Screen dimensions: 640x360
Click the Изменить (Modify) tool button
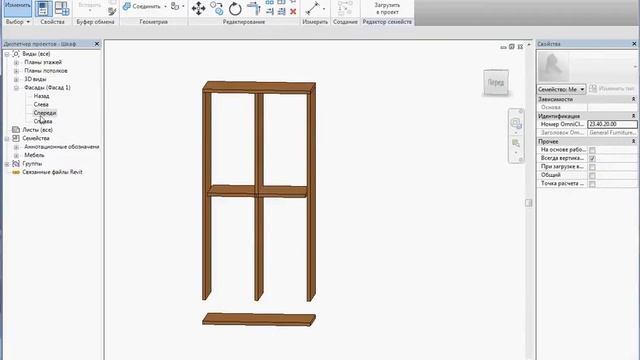[x=18, y=8]
